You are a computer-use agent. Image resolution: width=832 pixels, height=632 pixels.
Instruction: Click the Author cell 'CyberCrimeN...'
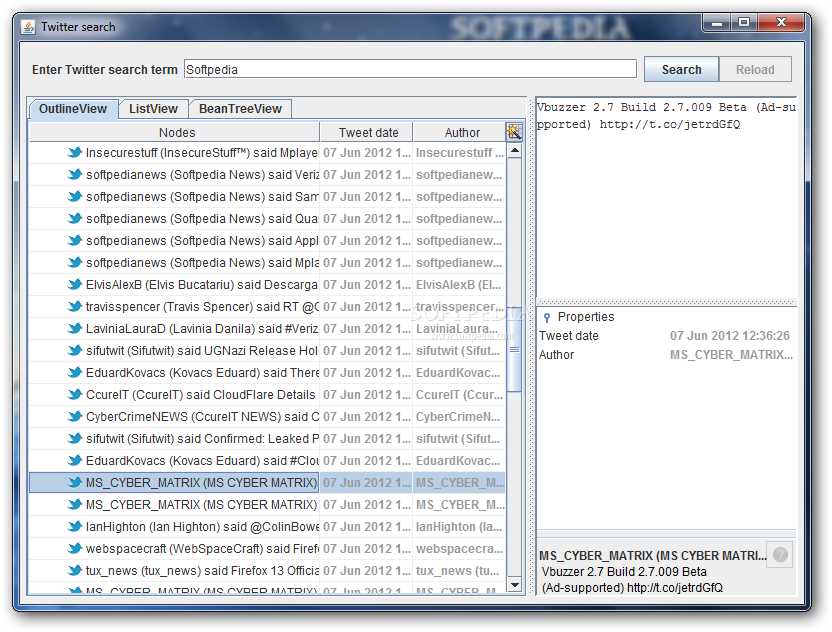459,417
